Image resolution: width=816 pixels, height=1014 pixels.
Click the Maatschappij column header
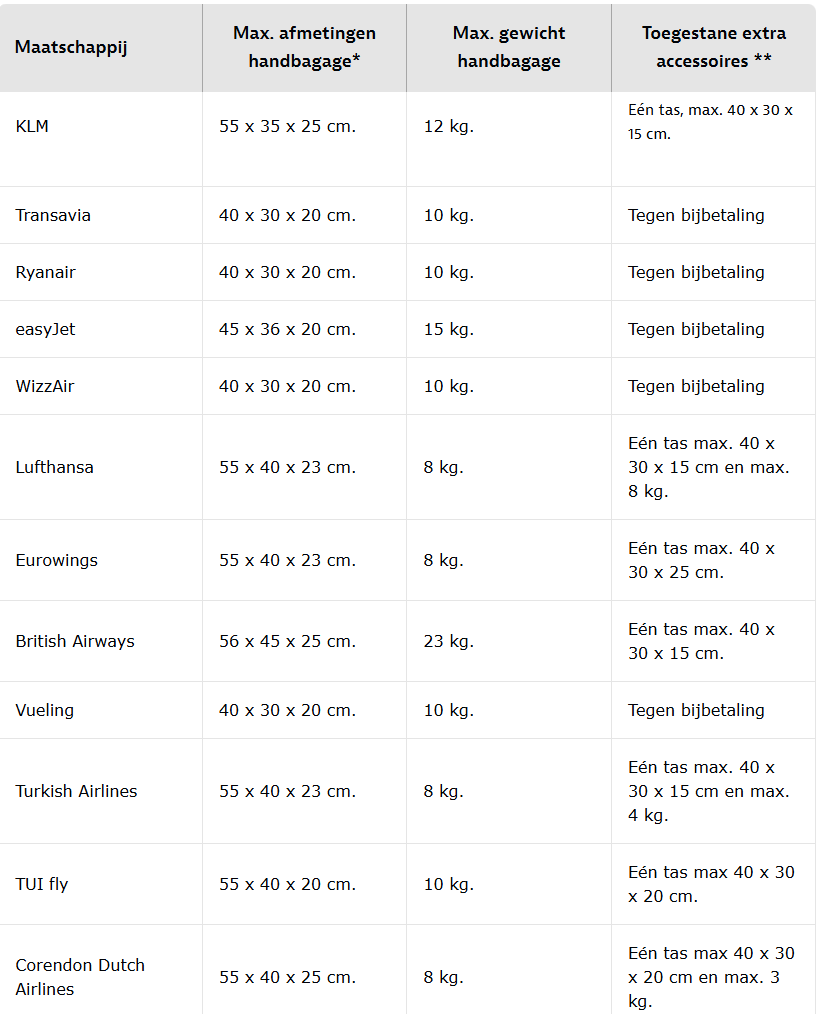coord(71,47)
